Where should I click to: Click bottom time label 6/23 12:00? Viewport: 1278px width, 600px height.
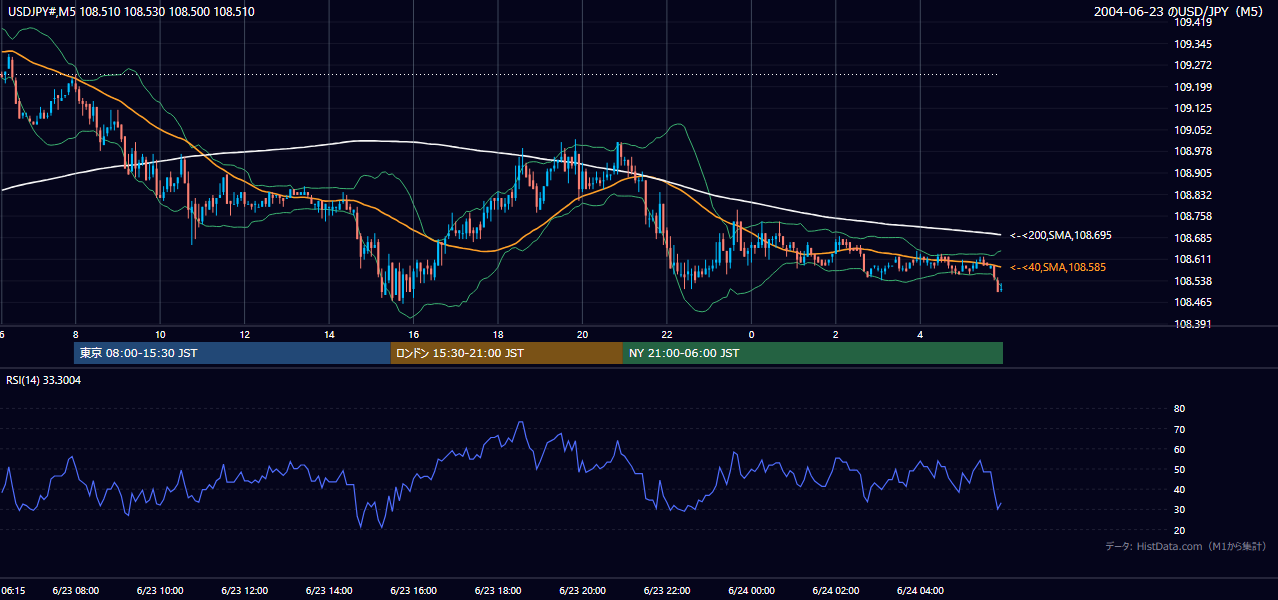tap(245, 591)
